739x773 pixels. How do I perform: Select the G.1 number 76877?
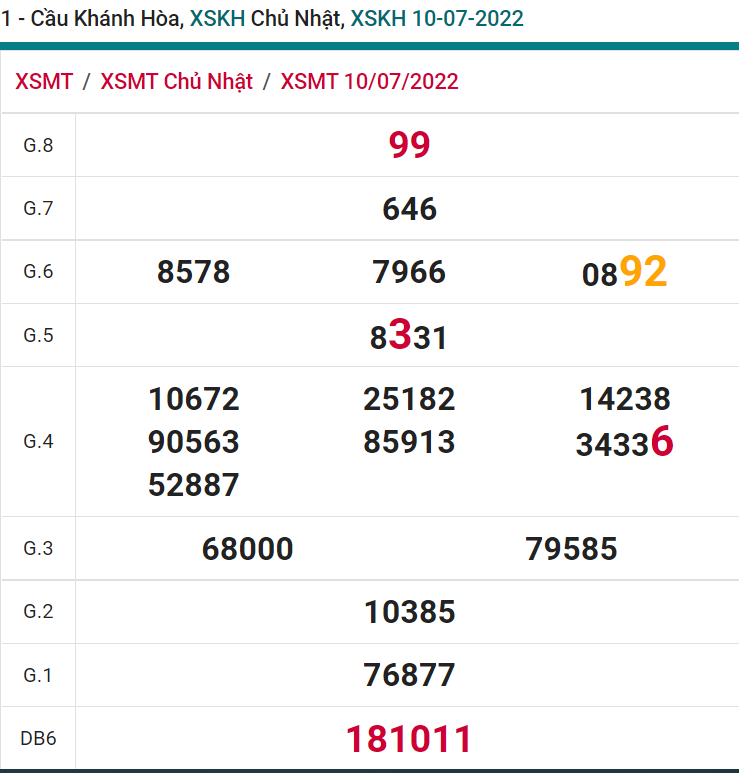pyautogui.click(x=409, y=675)
